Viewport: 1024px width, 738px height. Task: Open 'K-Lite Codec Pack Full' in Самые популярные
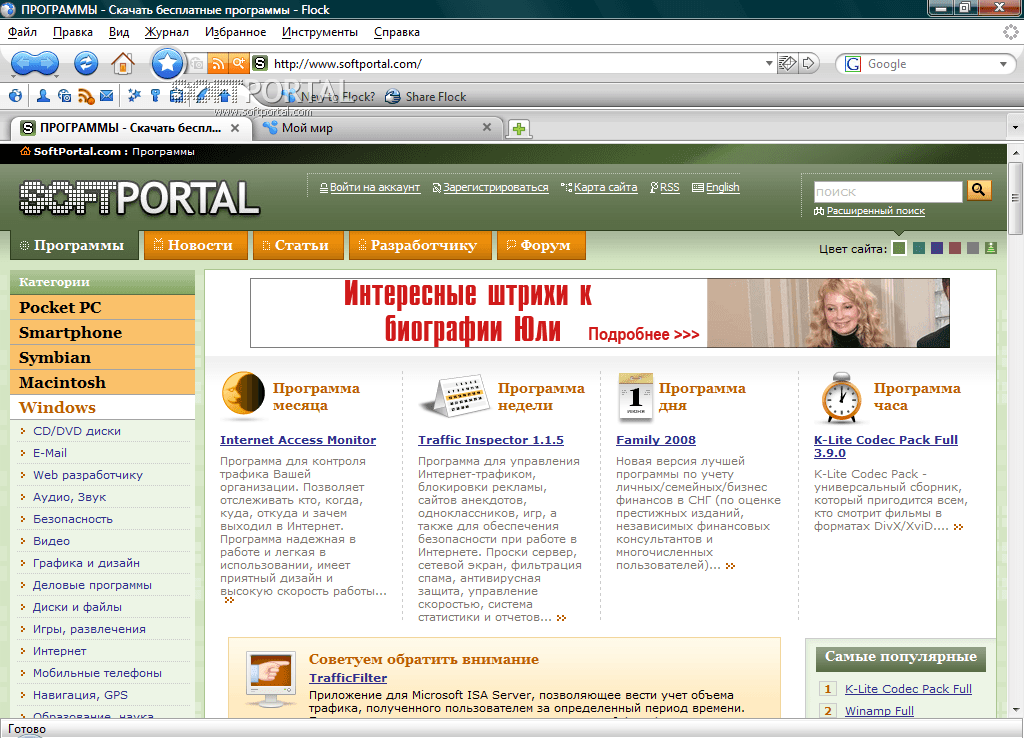pos(908,689)
